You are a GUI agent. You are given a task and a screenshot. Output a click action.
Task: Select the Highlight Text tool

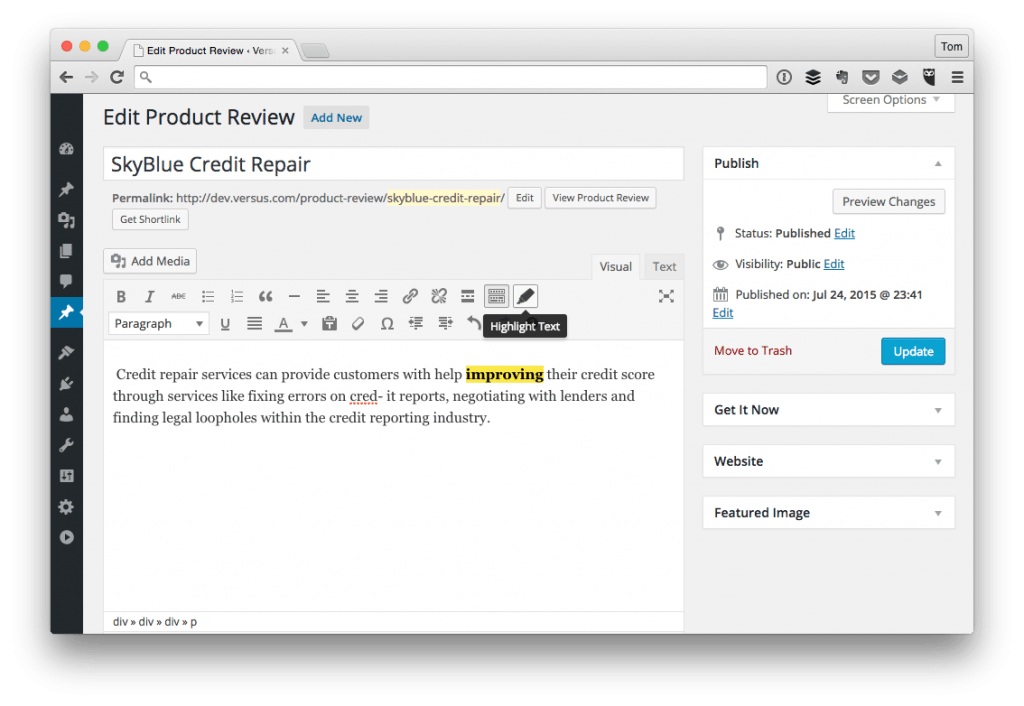525,295
